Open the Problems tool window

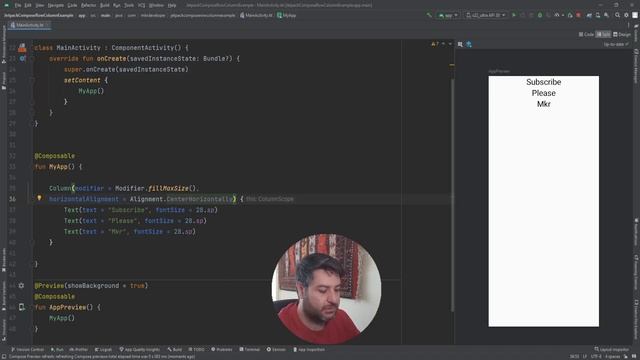click(222, 349)
